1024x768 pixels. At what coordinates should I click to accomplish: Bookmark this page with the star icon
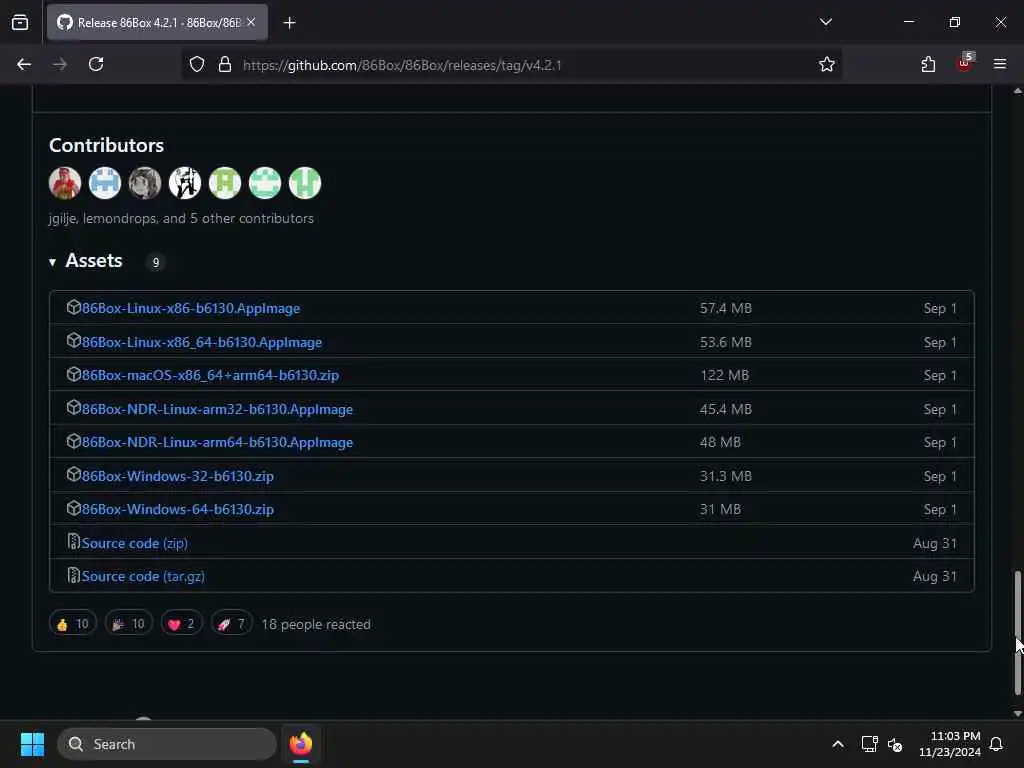[827, 64]
